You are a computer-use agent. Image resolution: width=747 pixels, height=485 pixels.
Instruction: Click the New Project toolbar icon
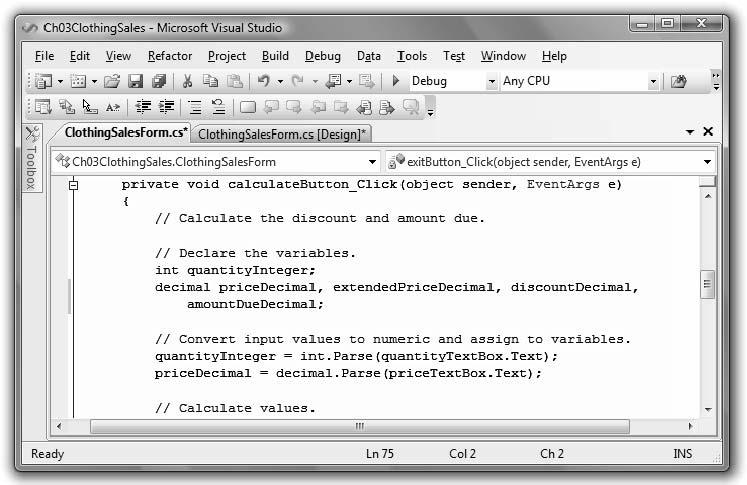click(x=43, y=81)
